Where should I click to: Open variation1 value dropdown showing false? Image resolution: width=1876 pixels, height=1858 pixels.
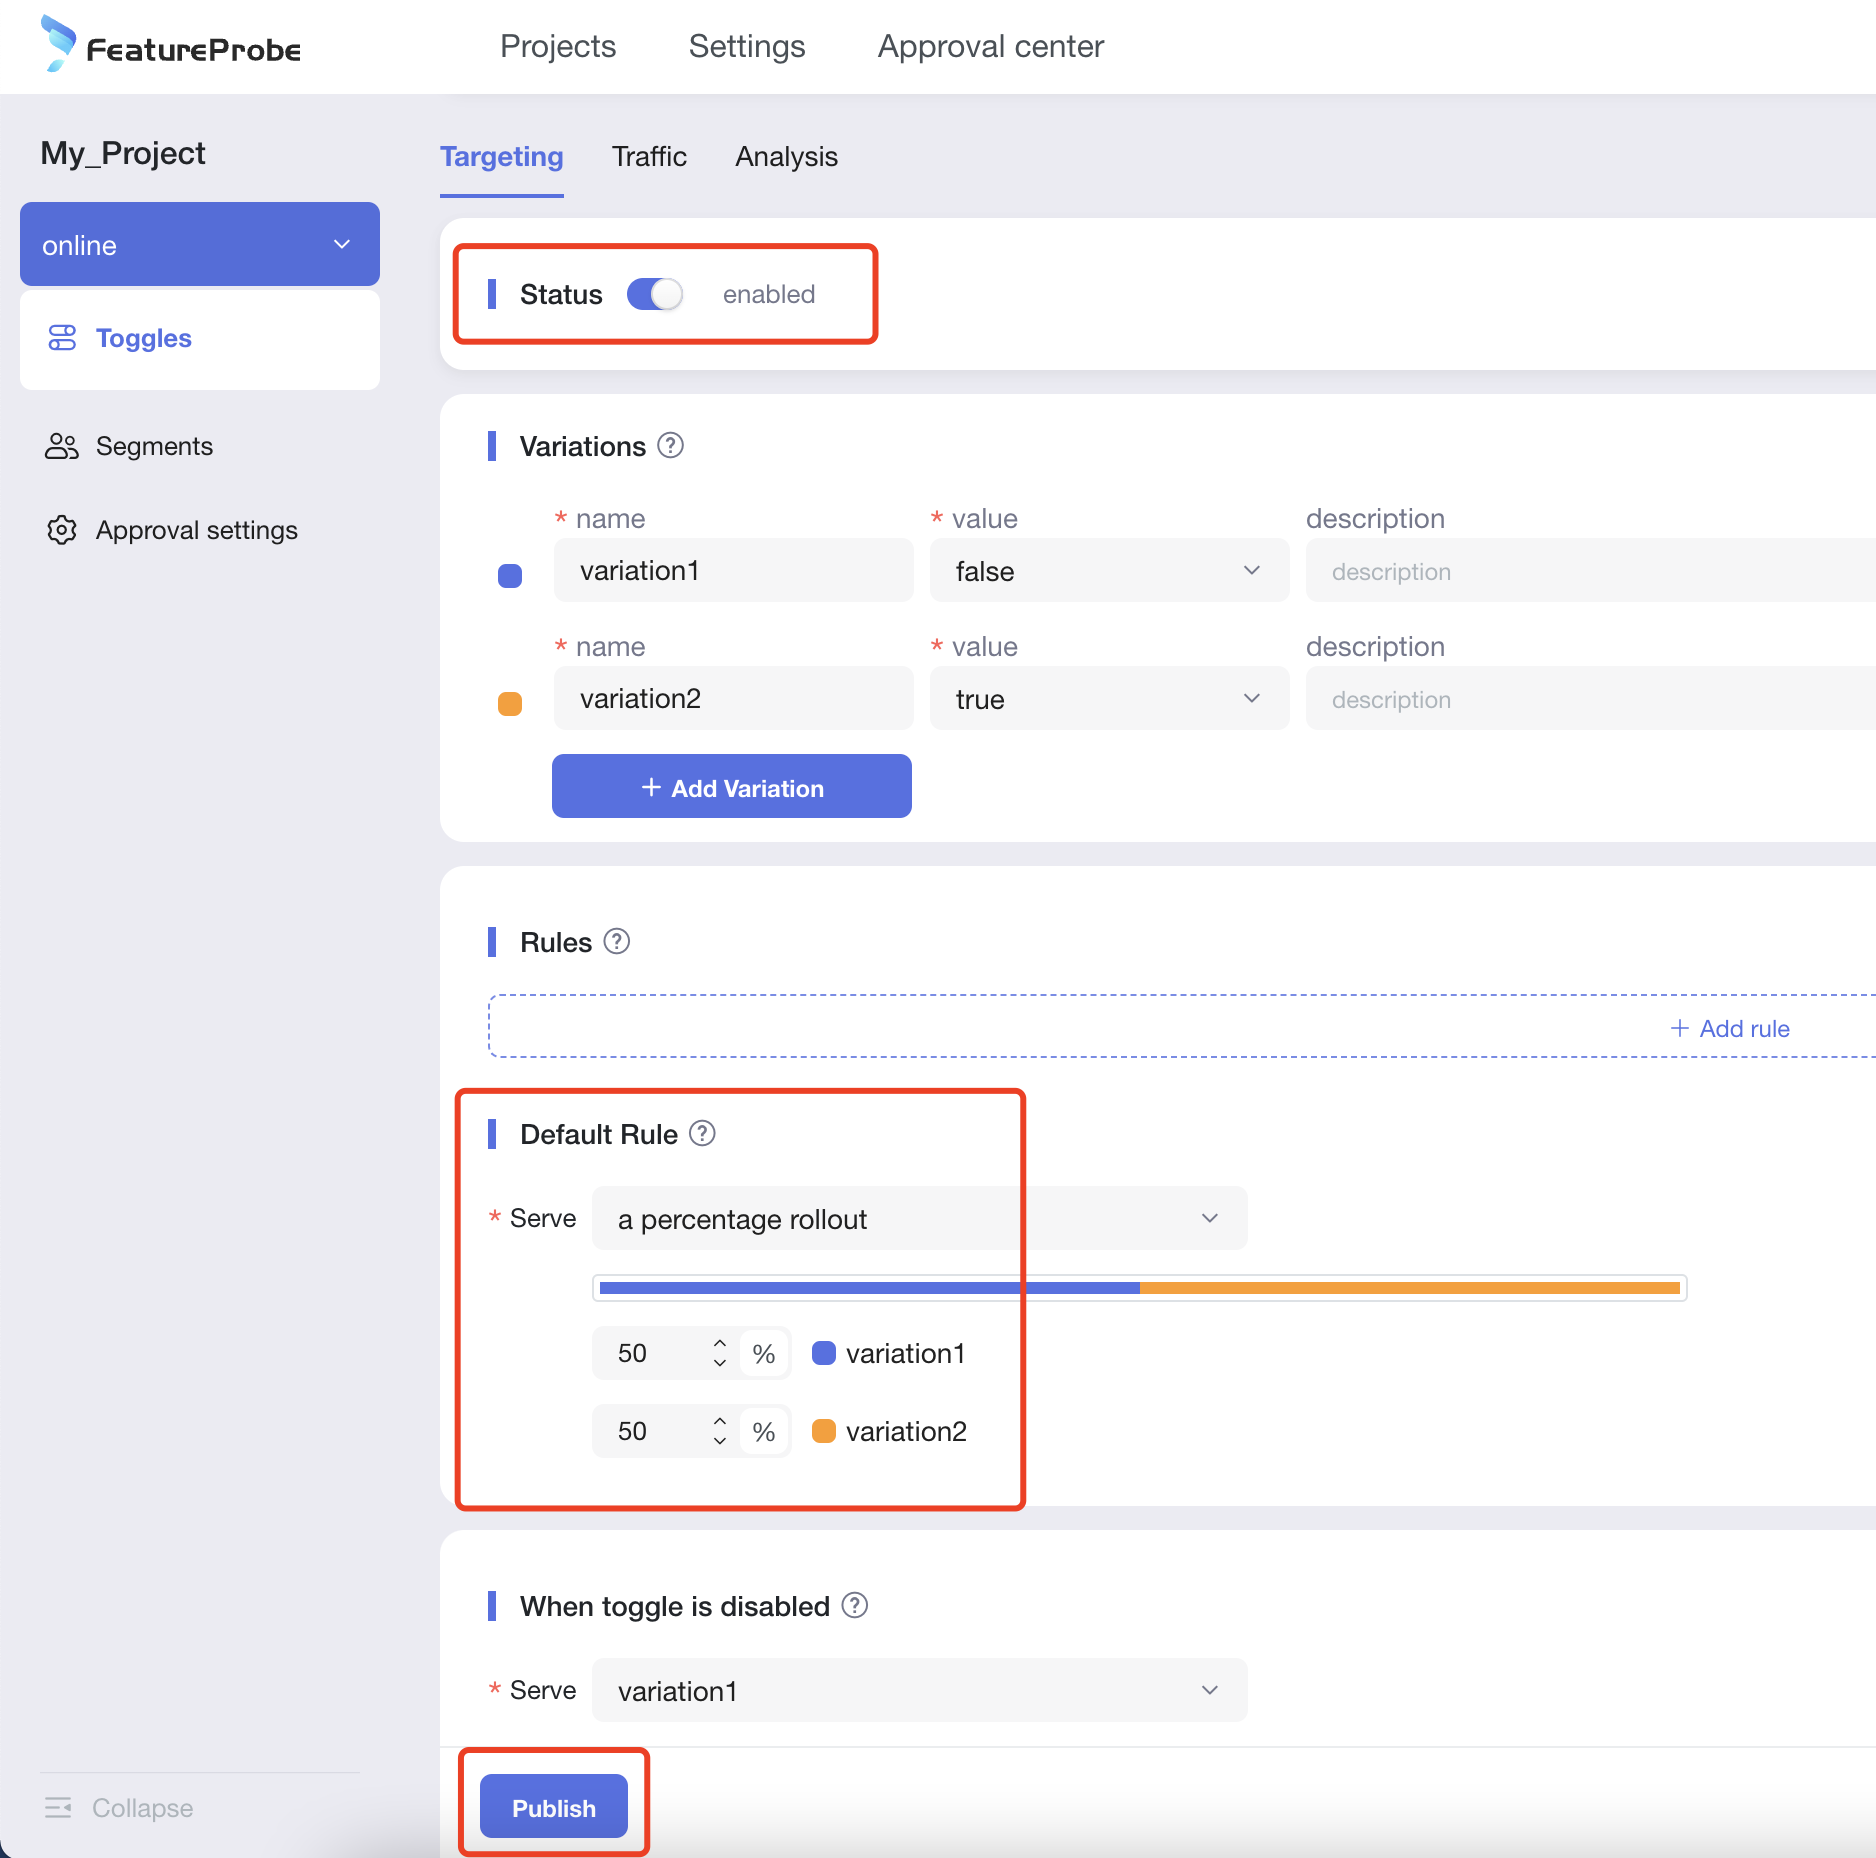tap(1108, 571)
